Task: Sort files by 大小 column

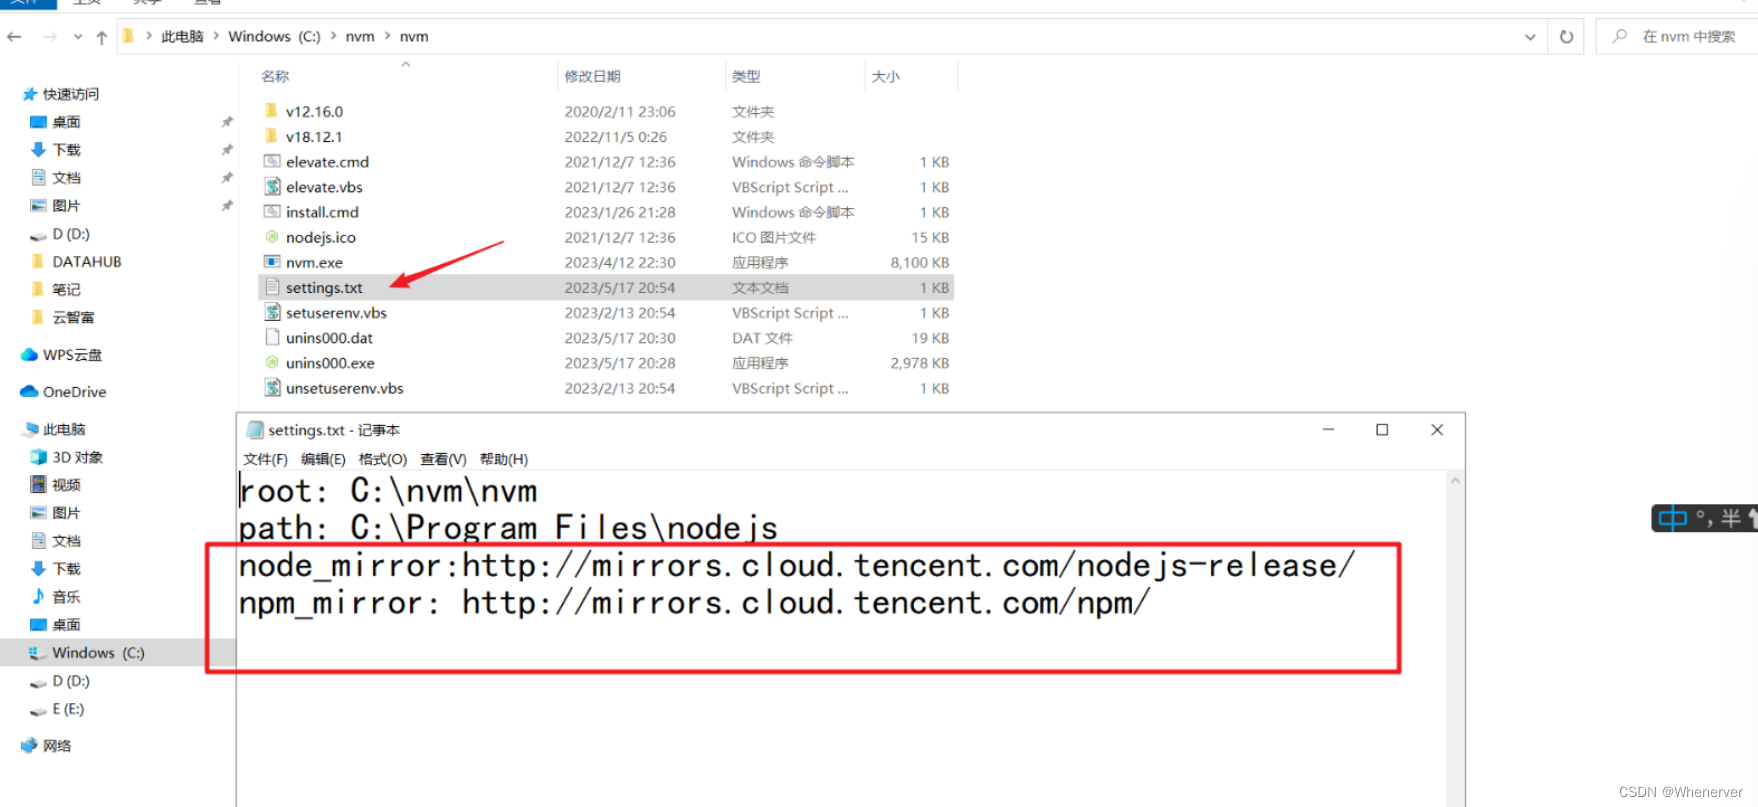Action: 885,76
